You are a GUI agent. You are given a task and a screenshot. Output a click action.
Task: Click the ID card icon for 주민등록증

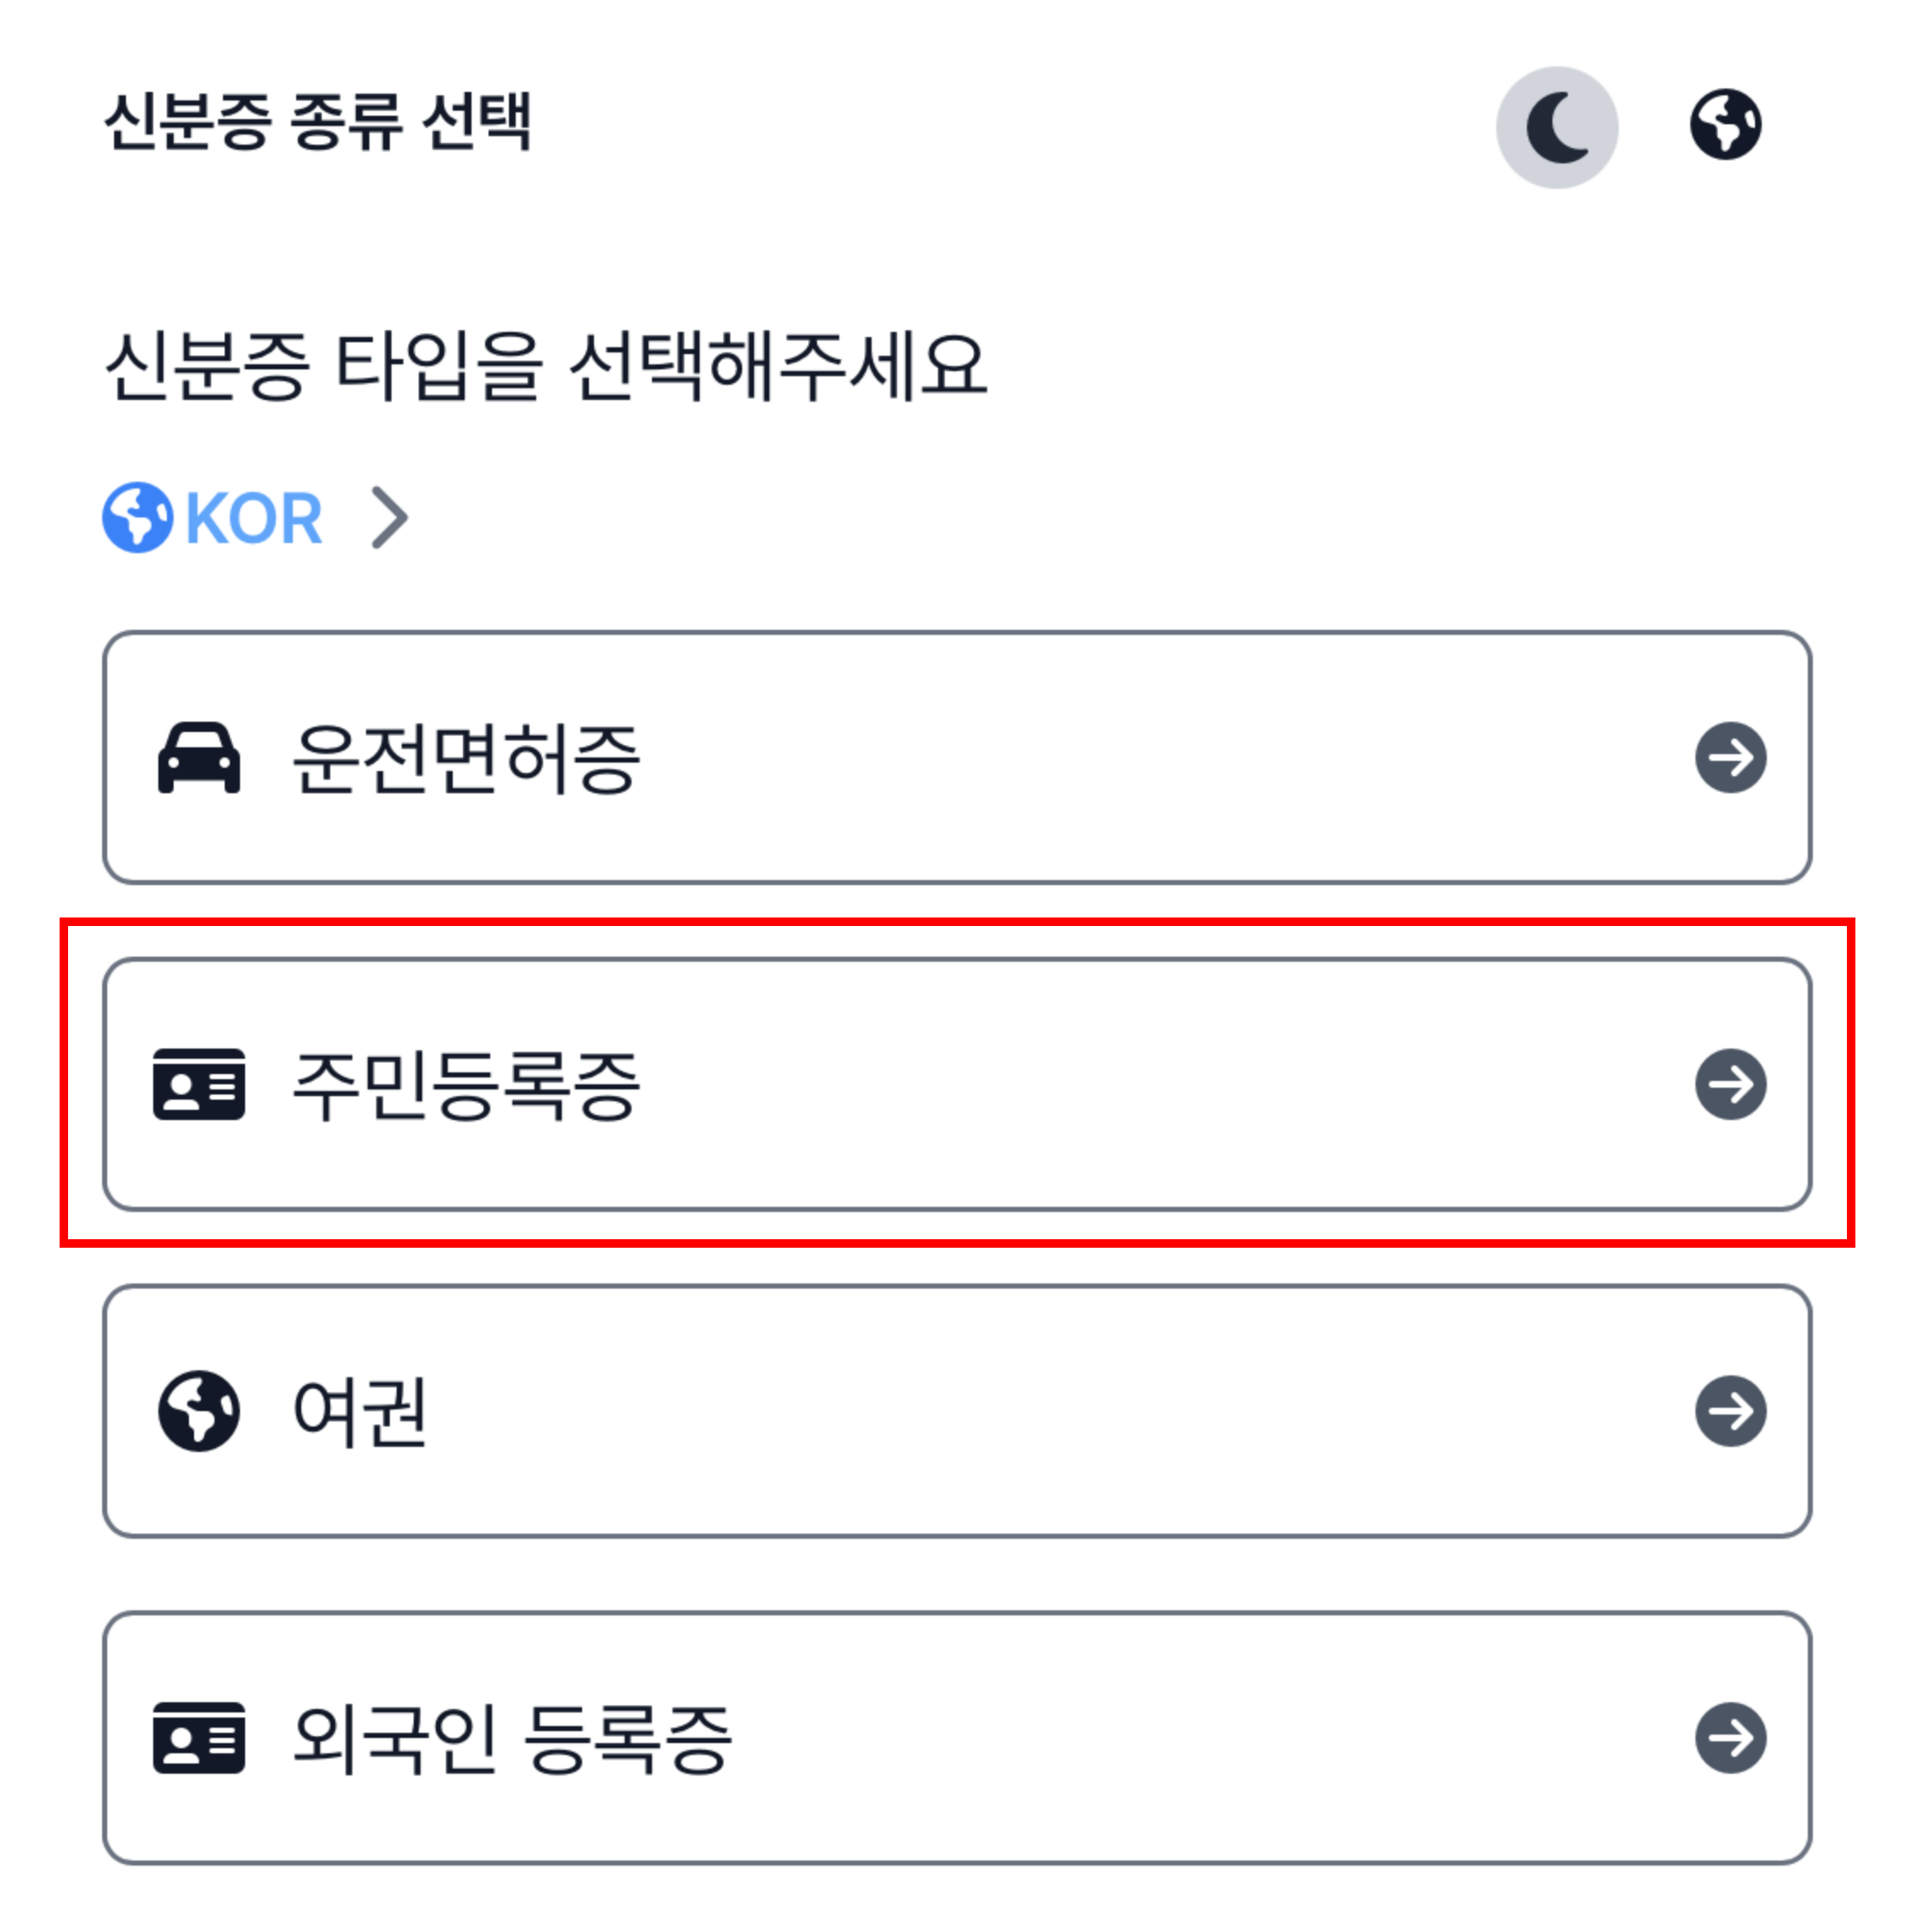click(x=199, y=1084)
